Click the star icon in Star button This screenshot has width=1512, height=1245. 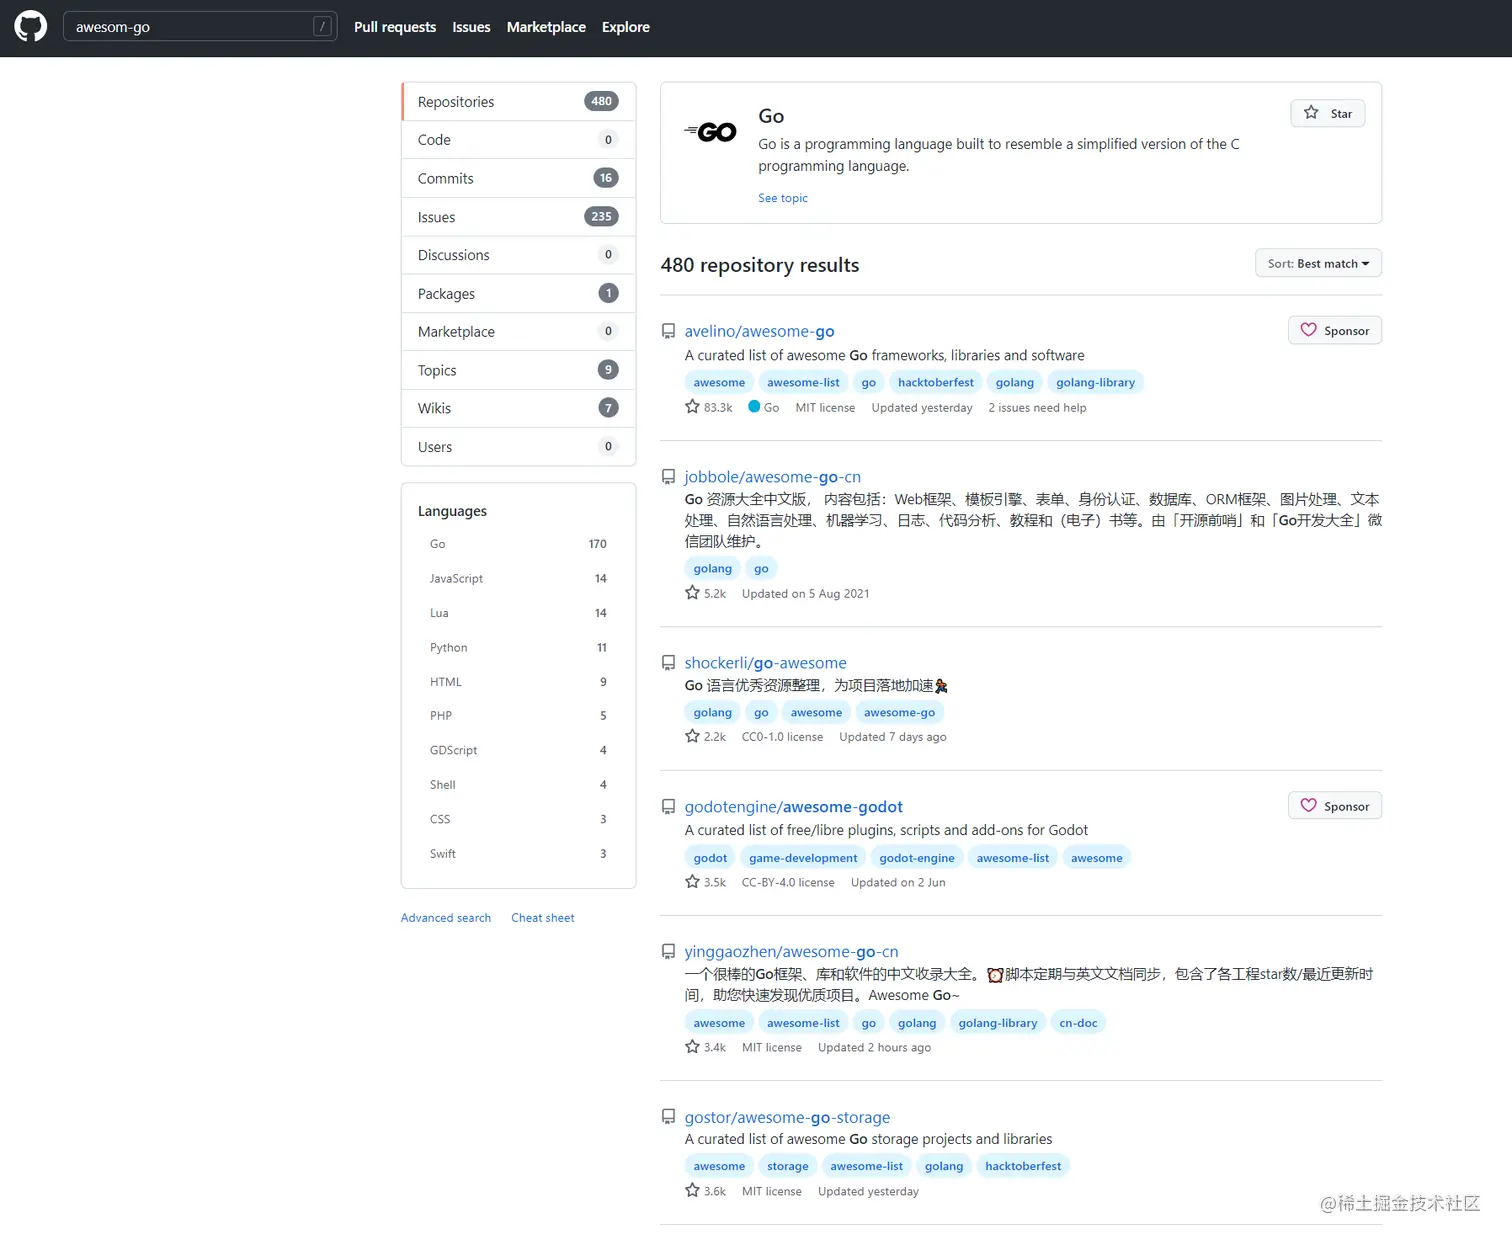click(1311, 113)
